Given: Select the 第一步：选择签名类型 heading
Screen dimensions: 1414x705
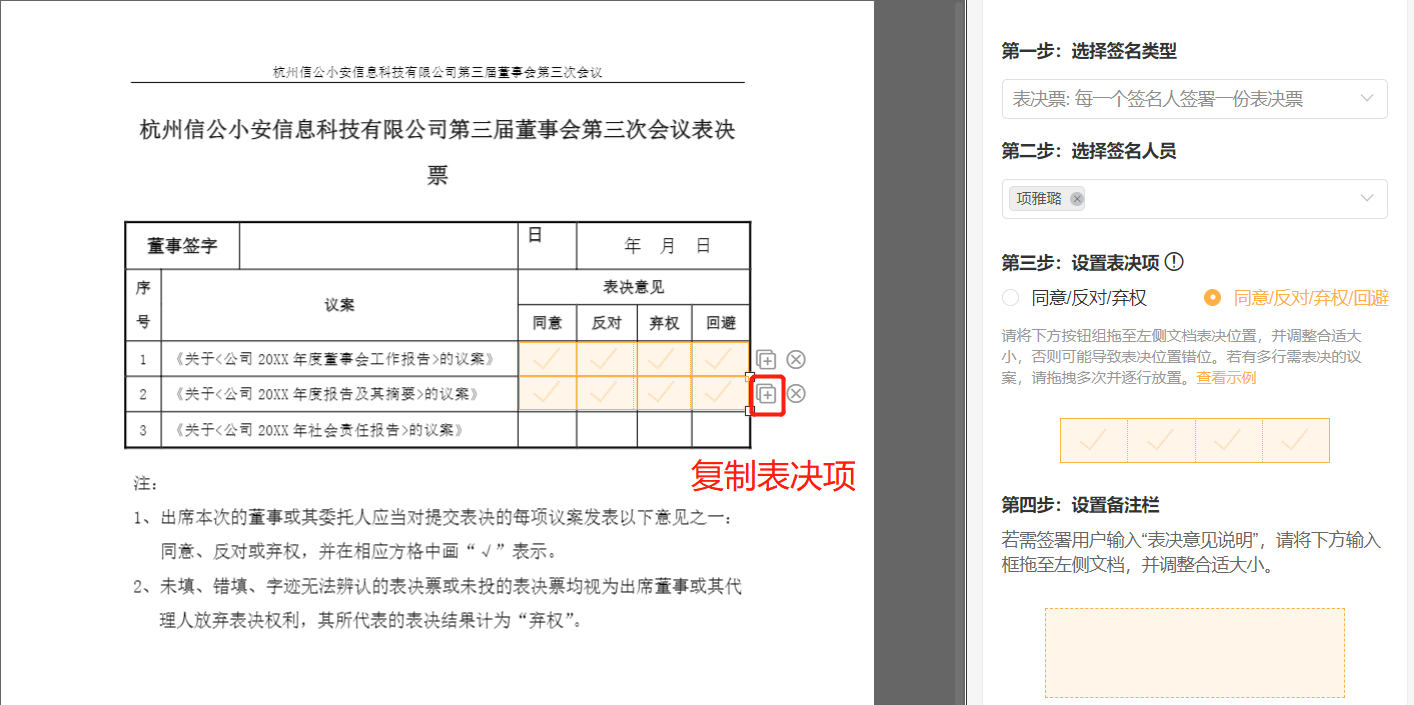Looking at the screenshot, I should [1089, 51].
